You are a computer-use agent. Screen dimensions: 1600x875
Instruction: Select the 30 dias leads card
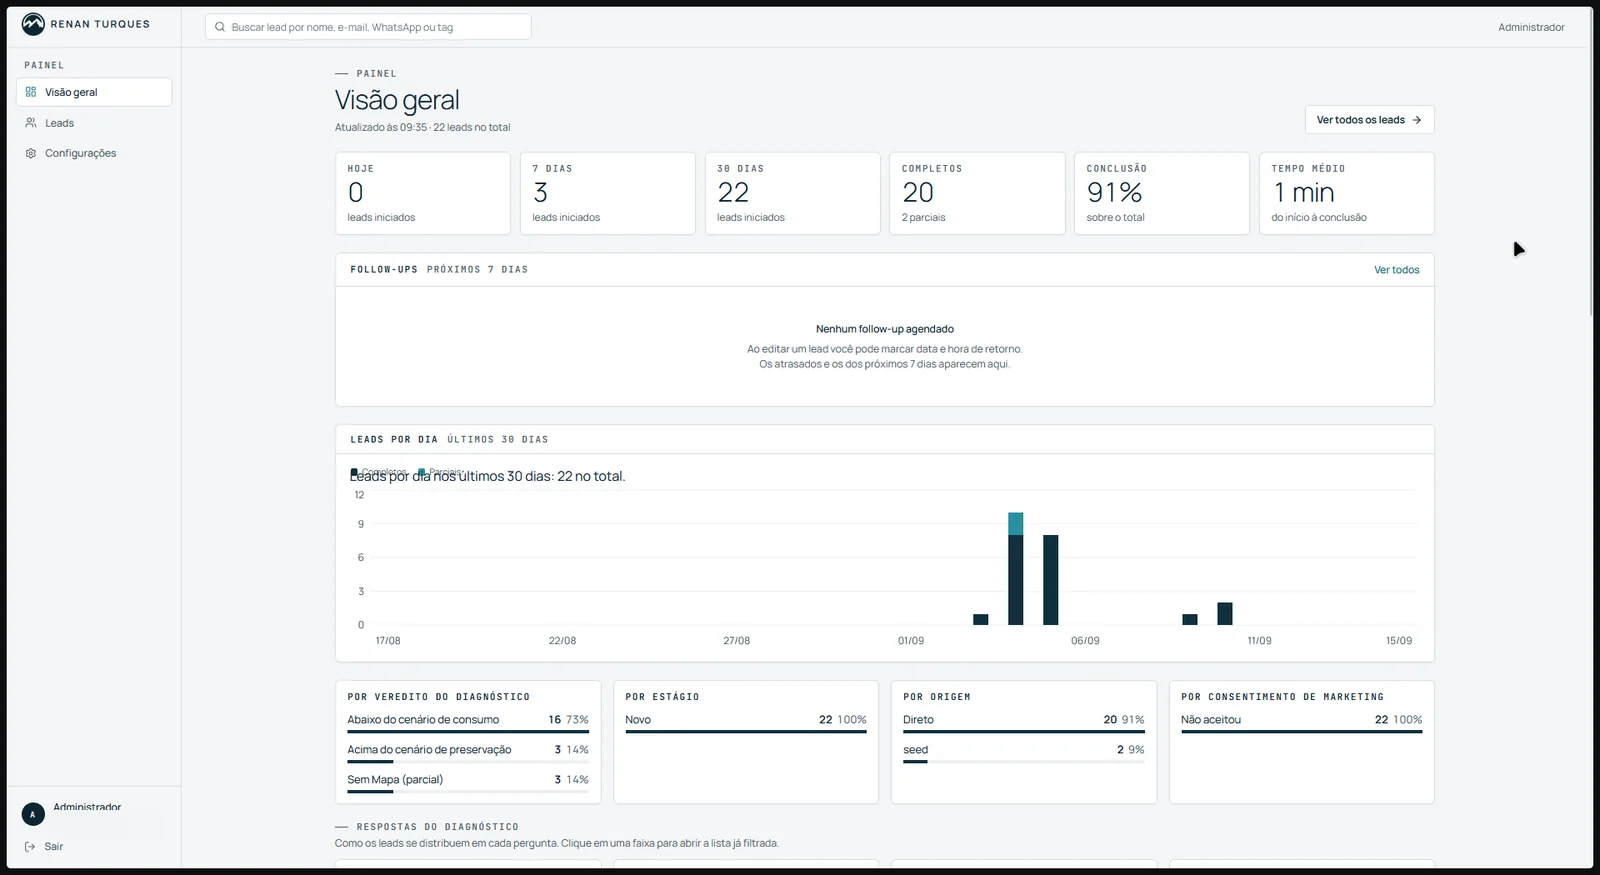pyautogui.click(x=792, y=193)
